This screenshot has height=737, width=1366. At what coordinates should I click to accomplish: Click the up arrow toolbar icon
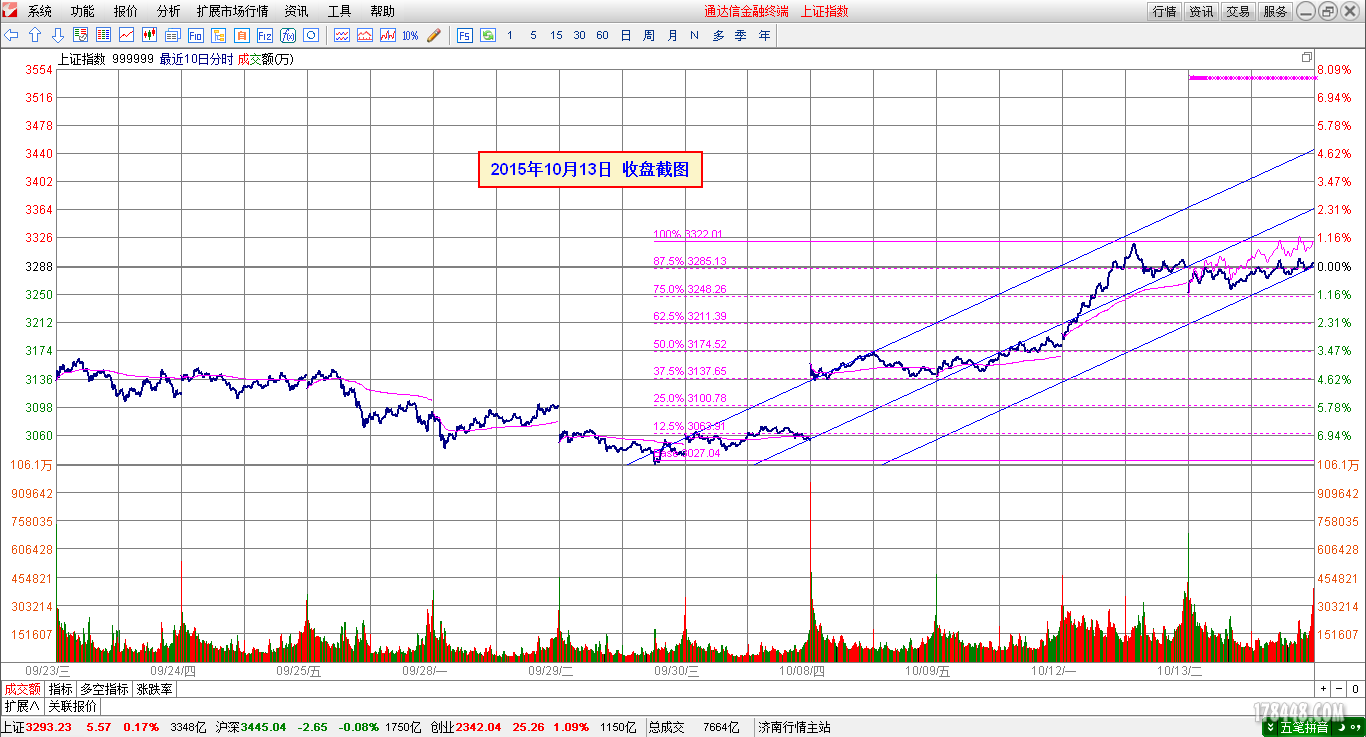tap(35, 35)
